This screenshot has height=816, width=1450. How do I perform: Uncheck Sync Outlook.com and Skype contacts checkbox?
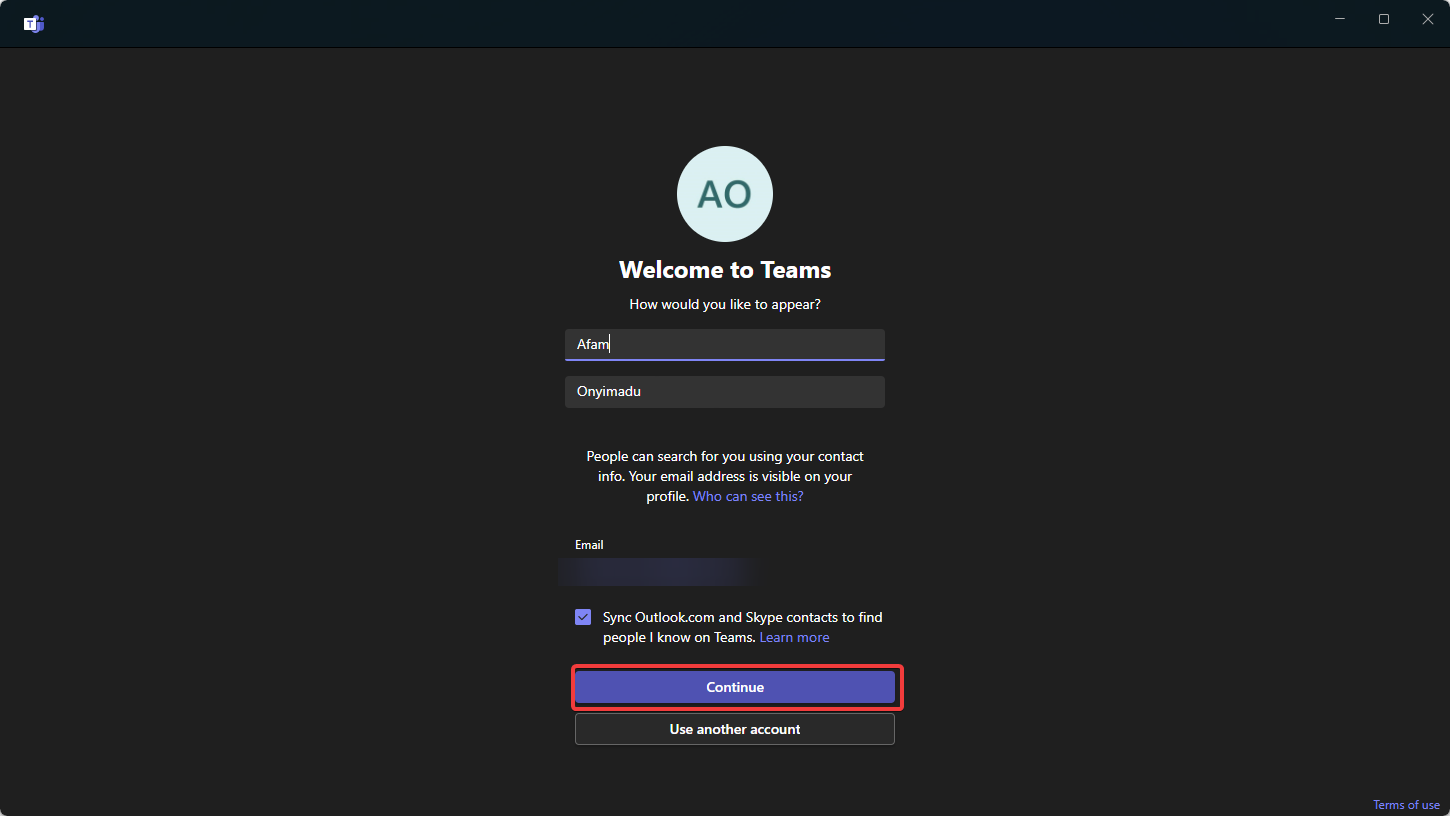click(583, 617)
